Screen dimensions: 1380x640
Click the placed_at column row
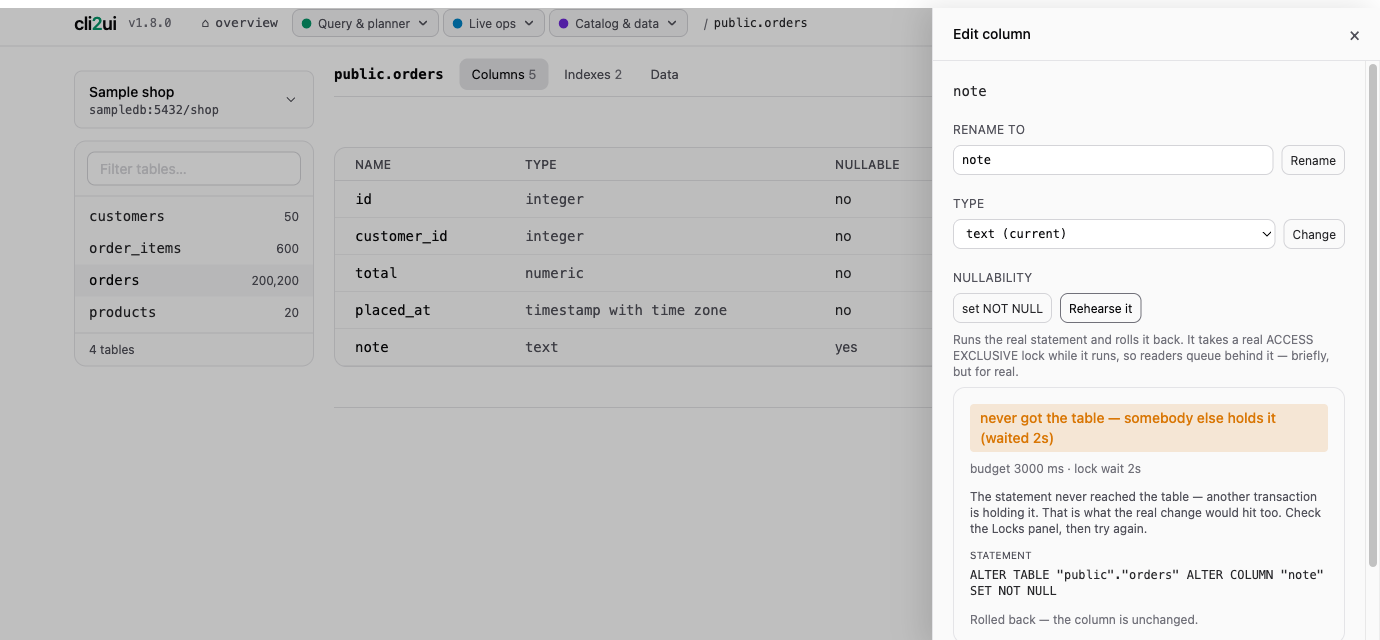(x=633, y=310)
